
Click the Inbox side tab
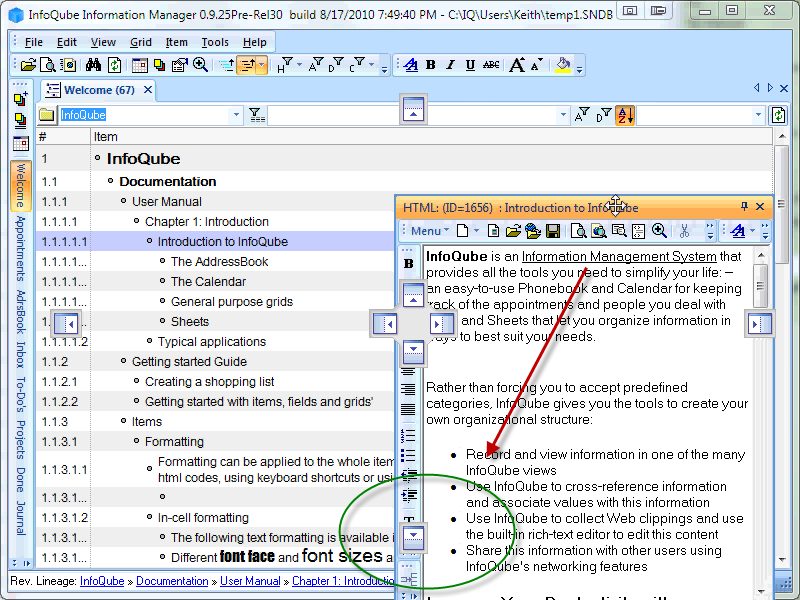20,354
